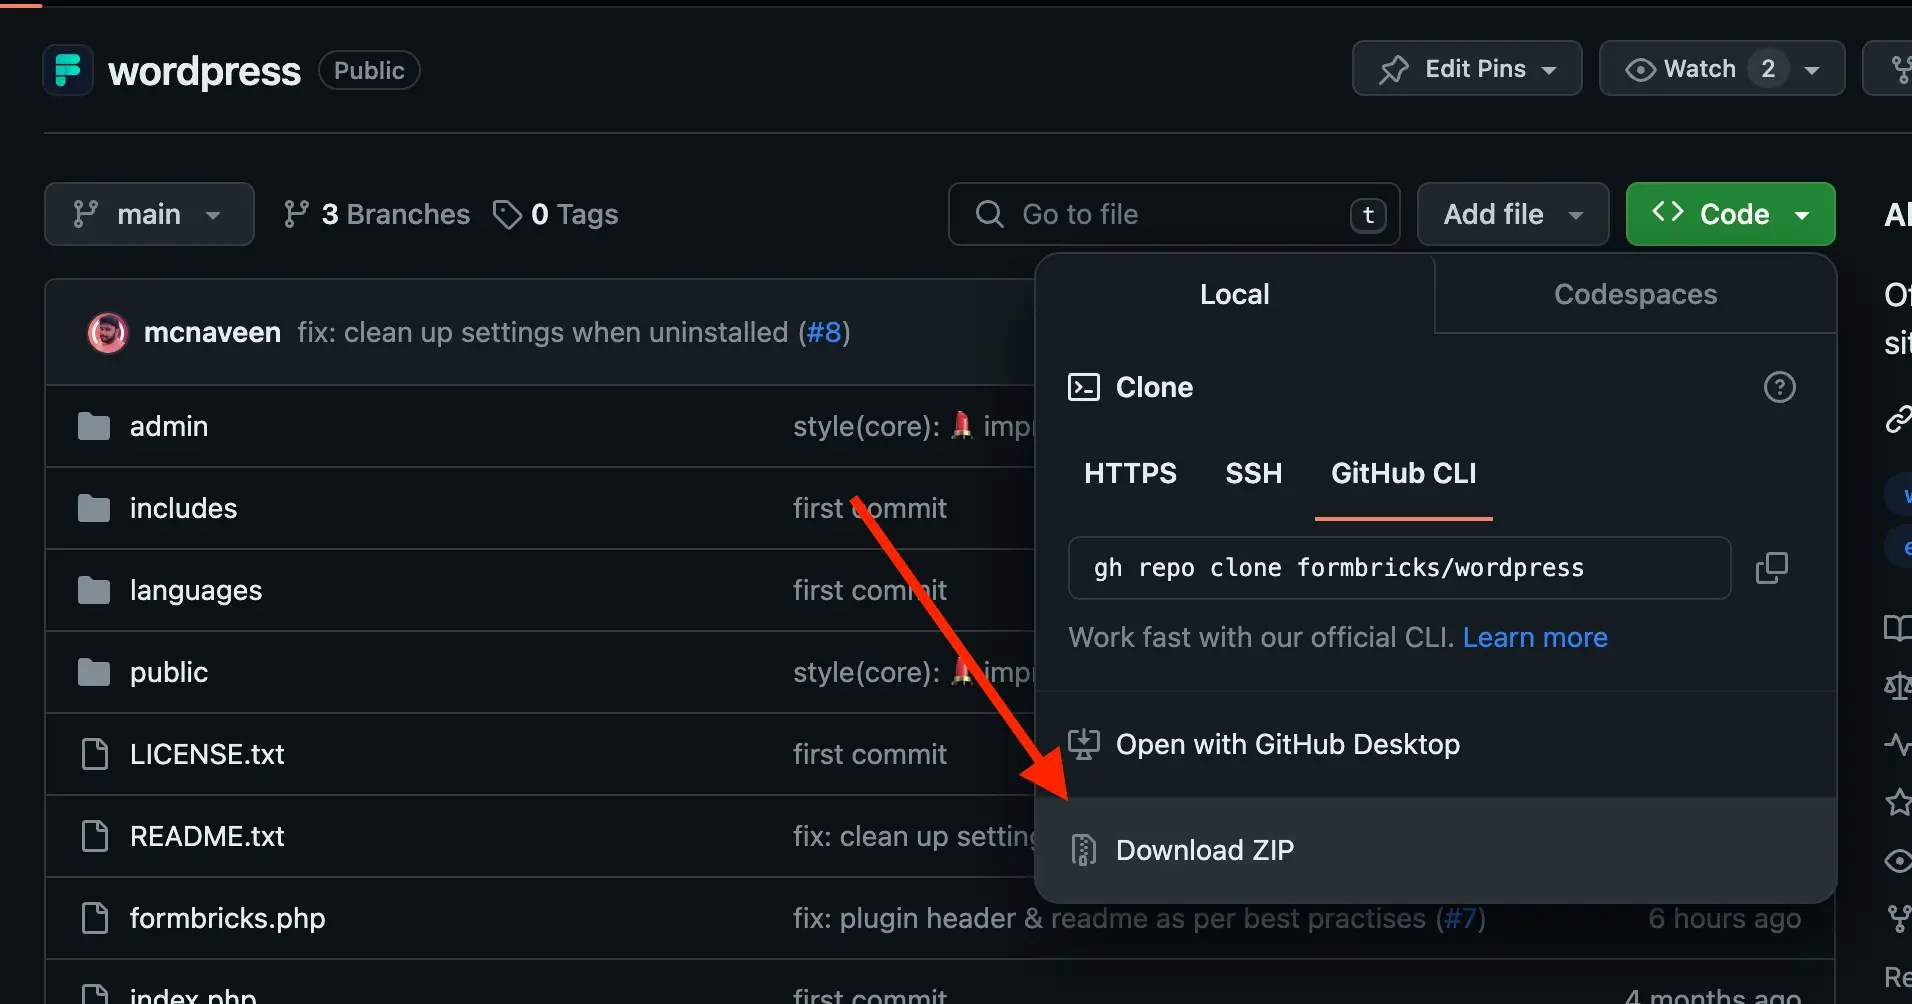Open pull request #7 link
Viewport: 1912px width, 1004px height.
pos(1460,918)
